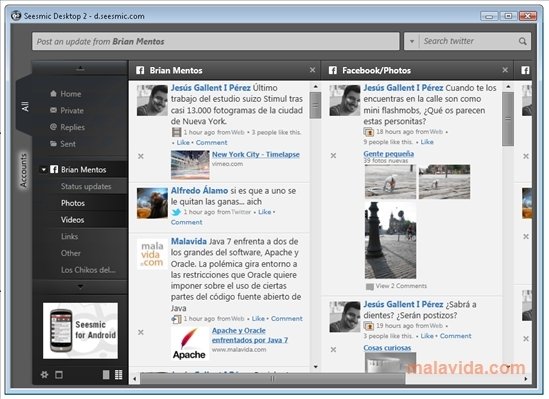Click Facebook icon in Facebook/Photos header
This screenshot has width=549, height=399.
point(333,70)
